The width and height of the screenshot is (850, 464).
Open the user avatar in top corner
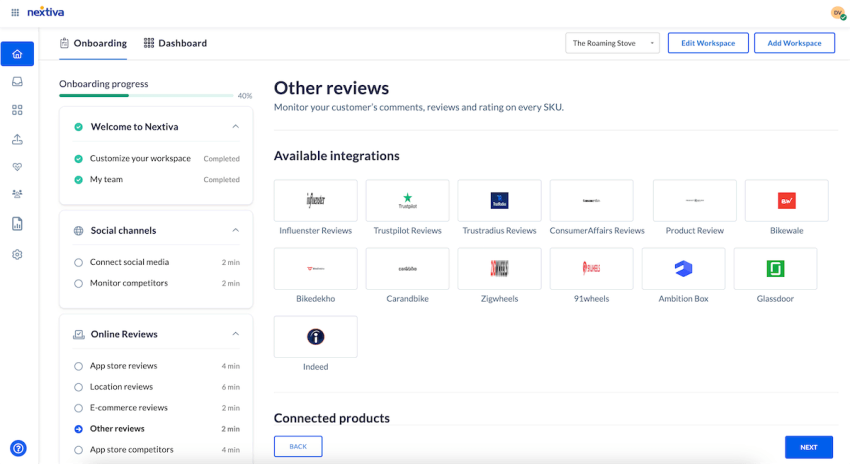click(x=838, y=13)
